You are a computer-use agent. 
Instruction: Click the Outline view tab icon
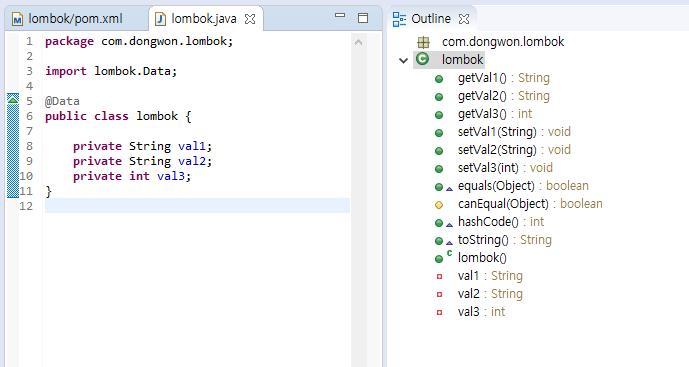[x=399, y=19]
